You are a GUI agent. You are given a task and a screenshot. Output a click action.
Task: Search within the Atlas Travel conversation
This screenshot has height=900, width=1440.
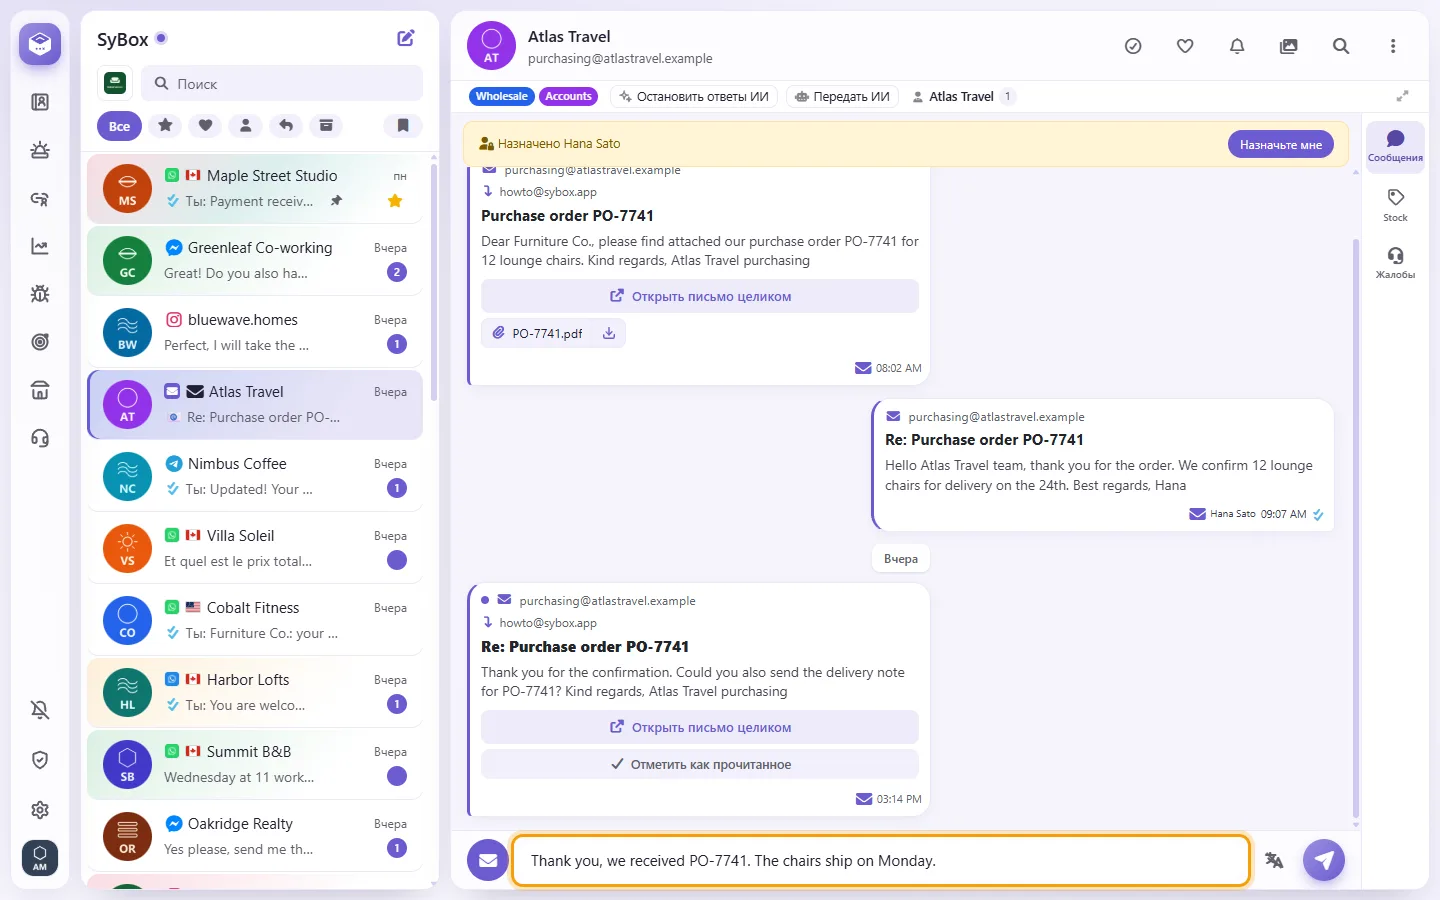coord(1341,46)
